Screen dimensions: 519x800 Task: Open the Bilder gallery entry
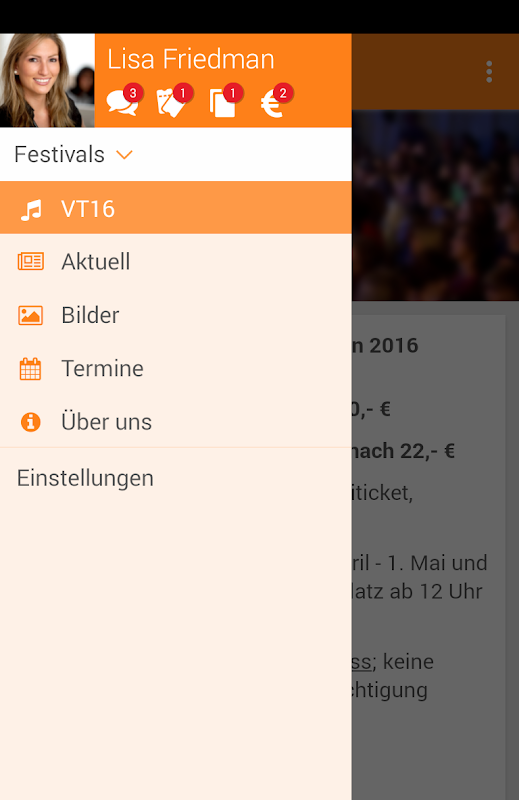[176, 315]
